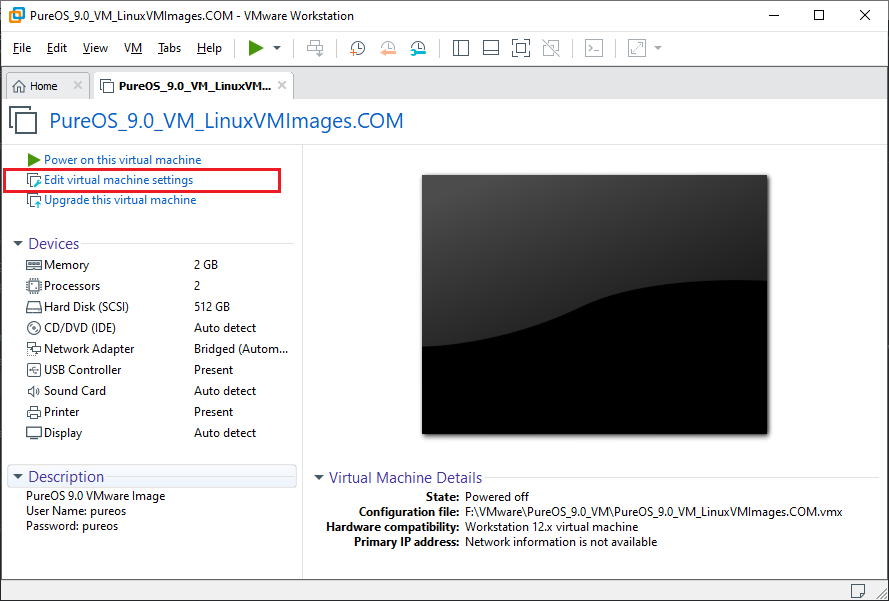Revert virtual machine to snapshot icon
The height and width of the screenshot is (601, 889).
(388, 48)
